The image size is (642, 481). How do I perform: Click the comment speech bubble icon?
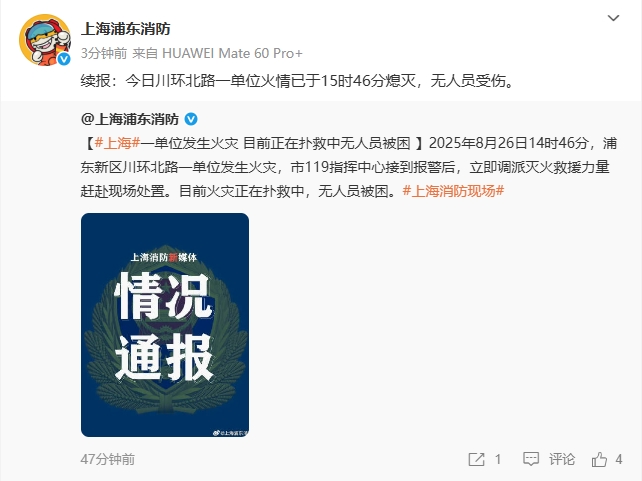point(531,459)
